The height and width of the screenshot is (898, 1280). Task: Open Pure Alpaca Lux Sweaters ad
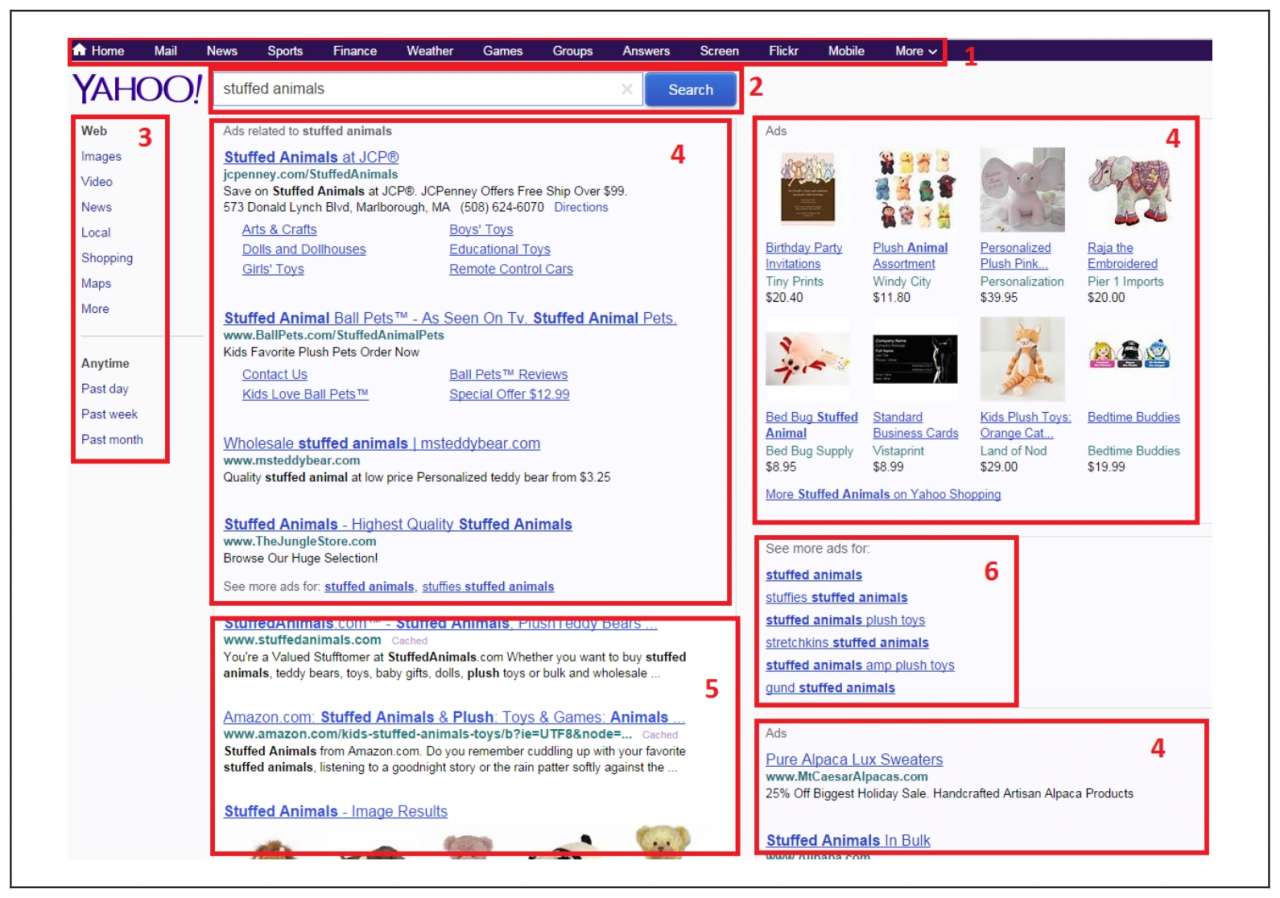pos(854,759)
